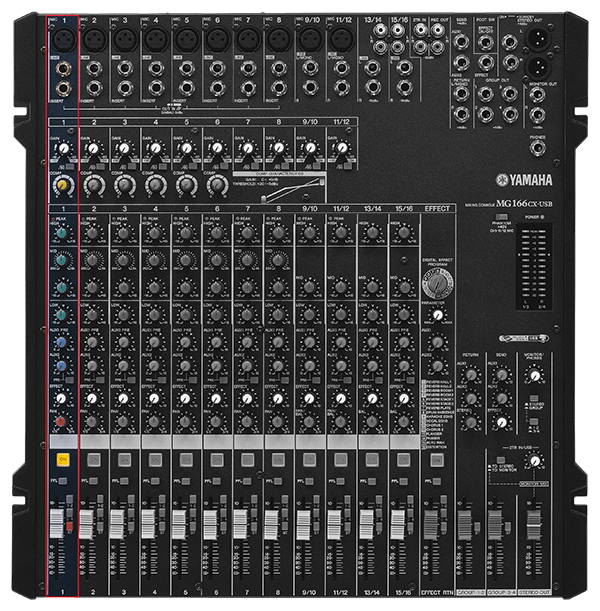
Task: Click the Monitor/Phones level knob
Action: [535, 375]
